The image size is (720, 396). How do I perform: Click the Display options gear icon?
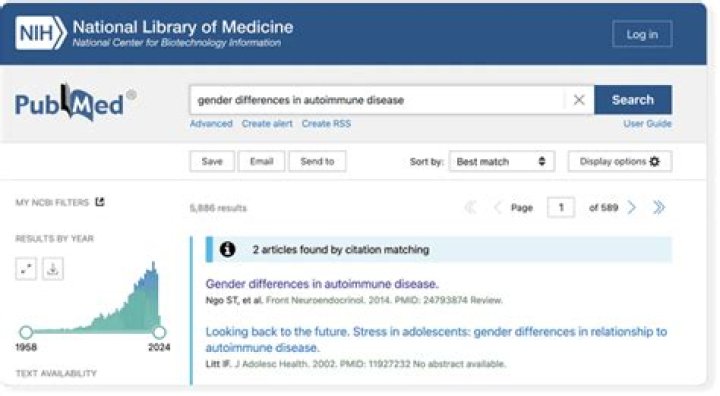[x=655, y=161]
